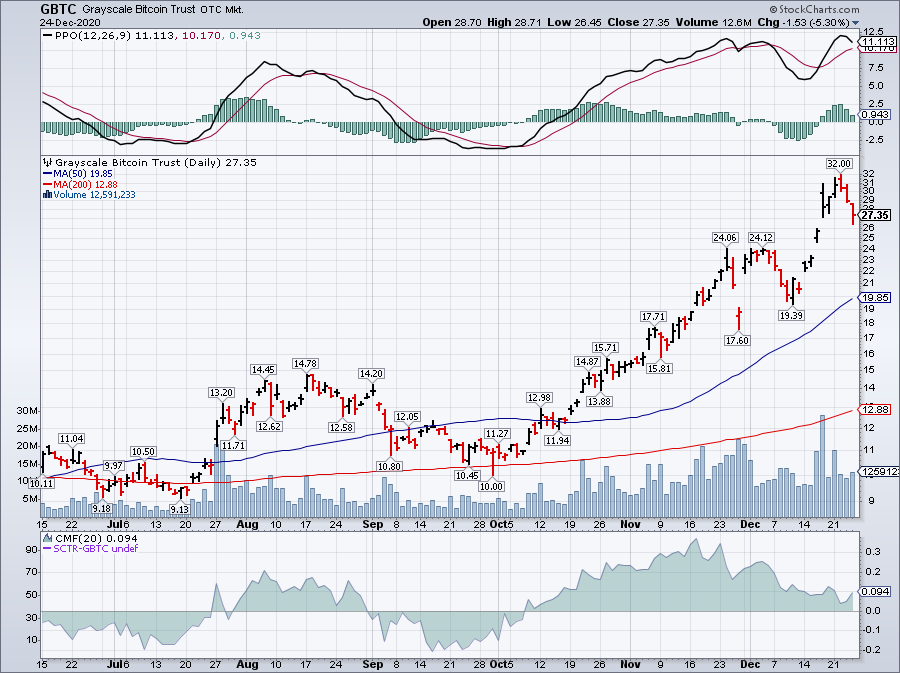Click the 15.71 high price label
The width and height of the screenshot is (900, 673).
pos(605,348)
